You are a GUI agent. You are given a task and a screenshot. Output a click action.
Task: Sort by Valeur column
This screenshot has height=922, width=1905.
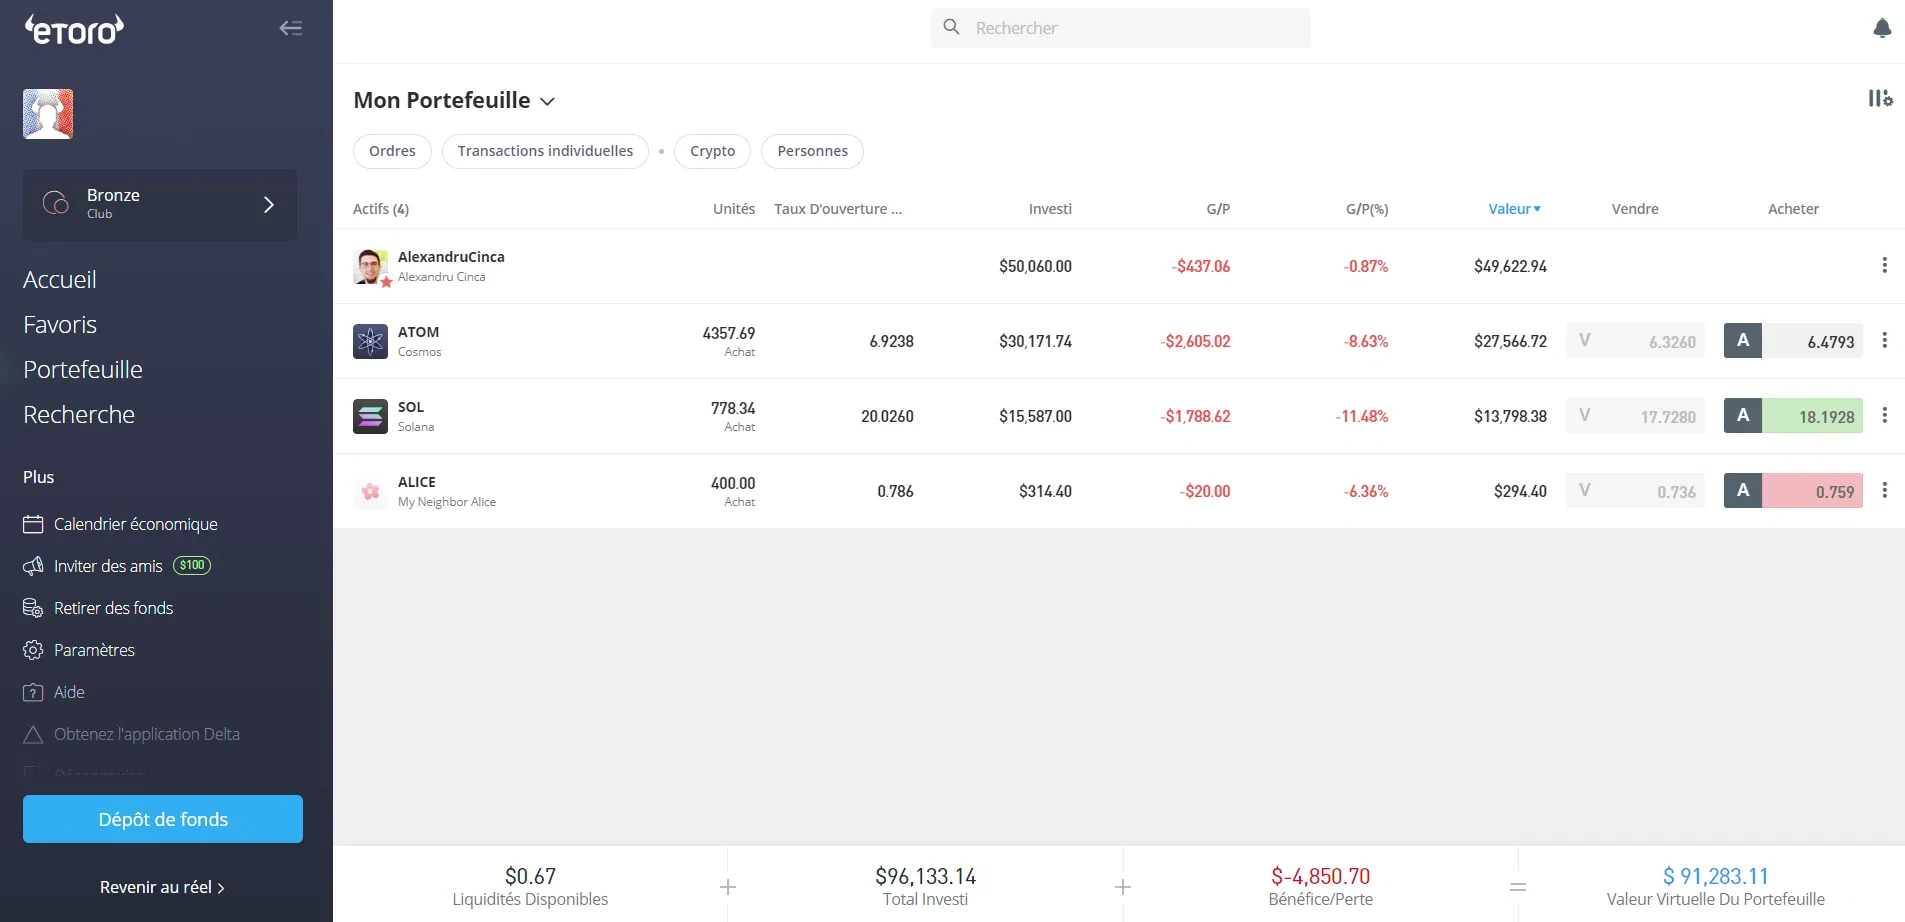pos(1514,209)
